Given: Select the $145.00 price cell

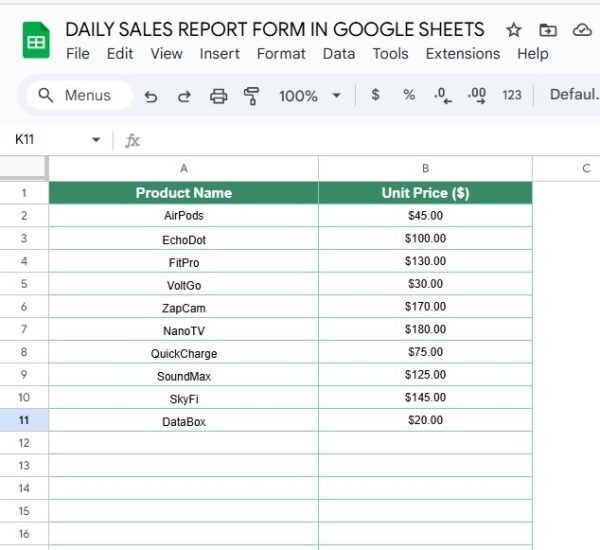Looking at the screenshot, I should point(425,397).
